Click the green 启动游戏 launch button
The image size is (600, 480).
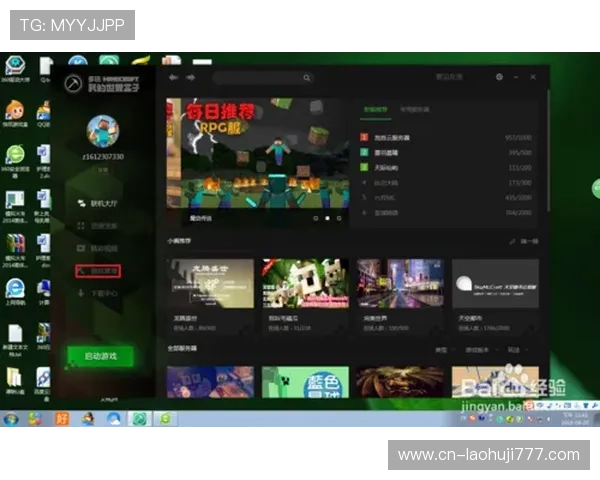pyautogui.click(x=101, y=356)
